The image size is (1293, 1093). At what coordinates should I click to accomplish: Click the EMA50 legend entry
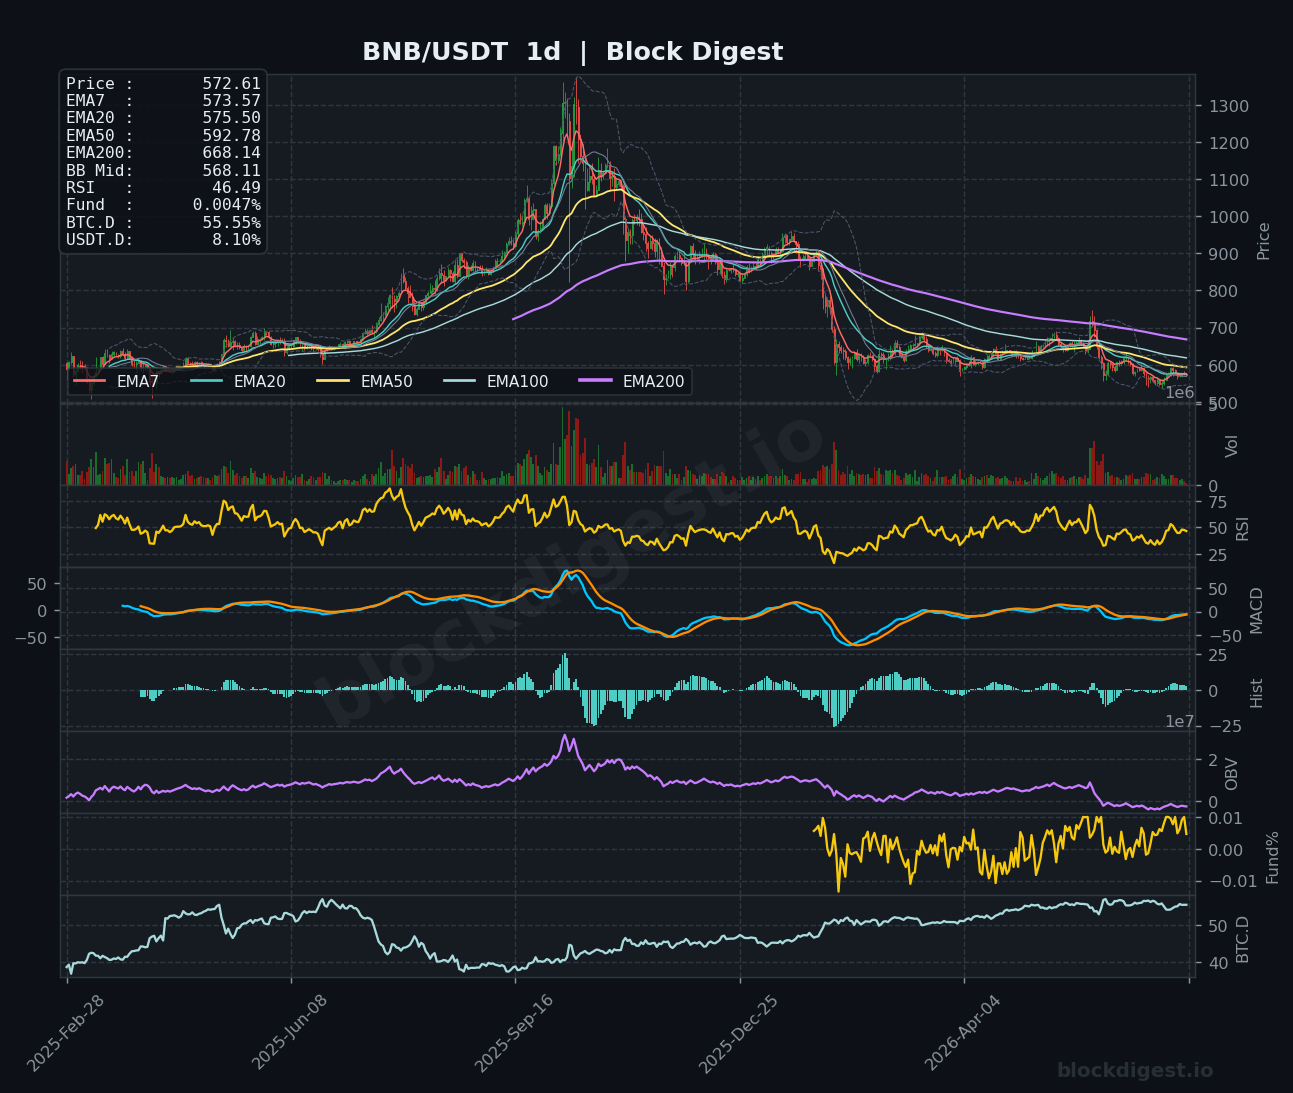364,381
